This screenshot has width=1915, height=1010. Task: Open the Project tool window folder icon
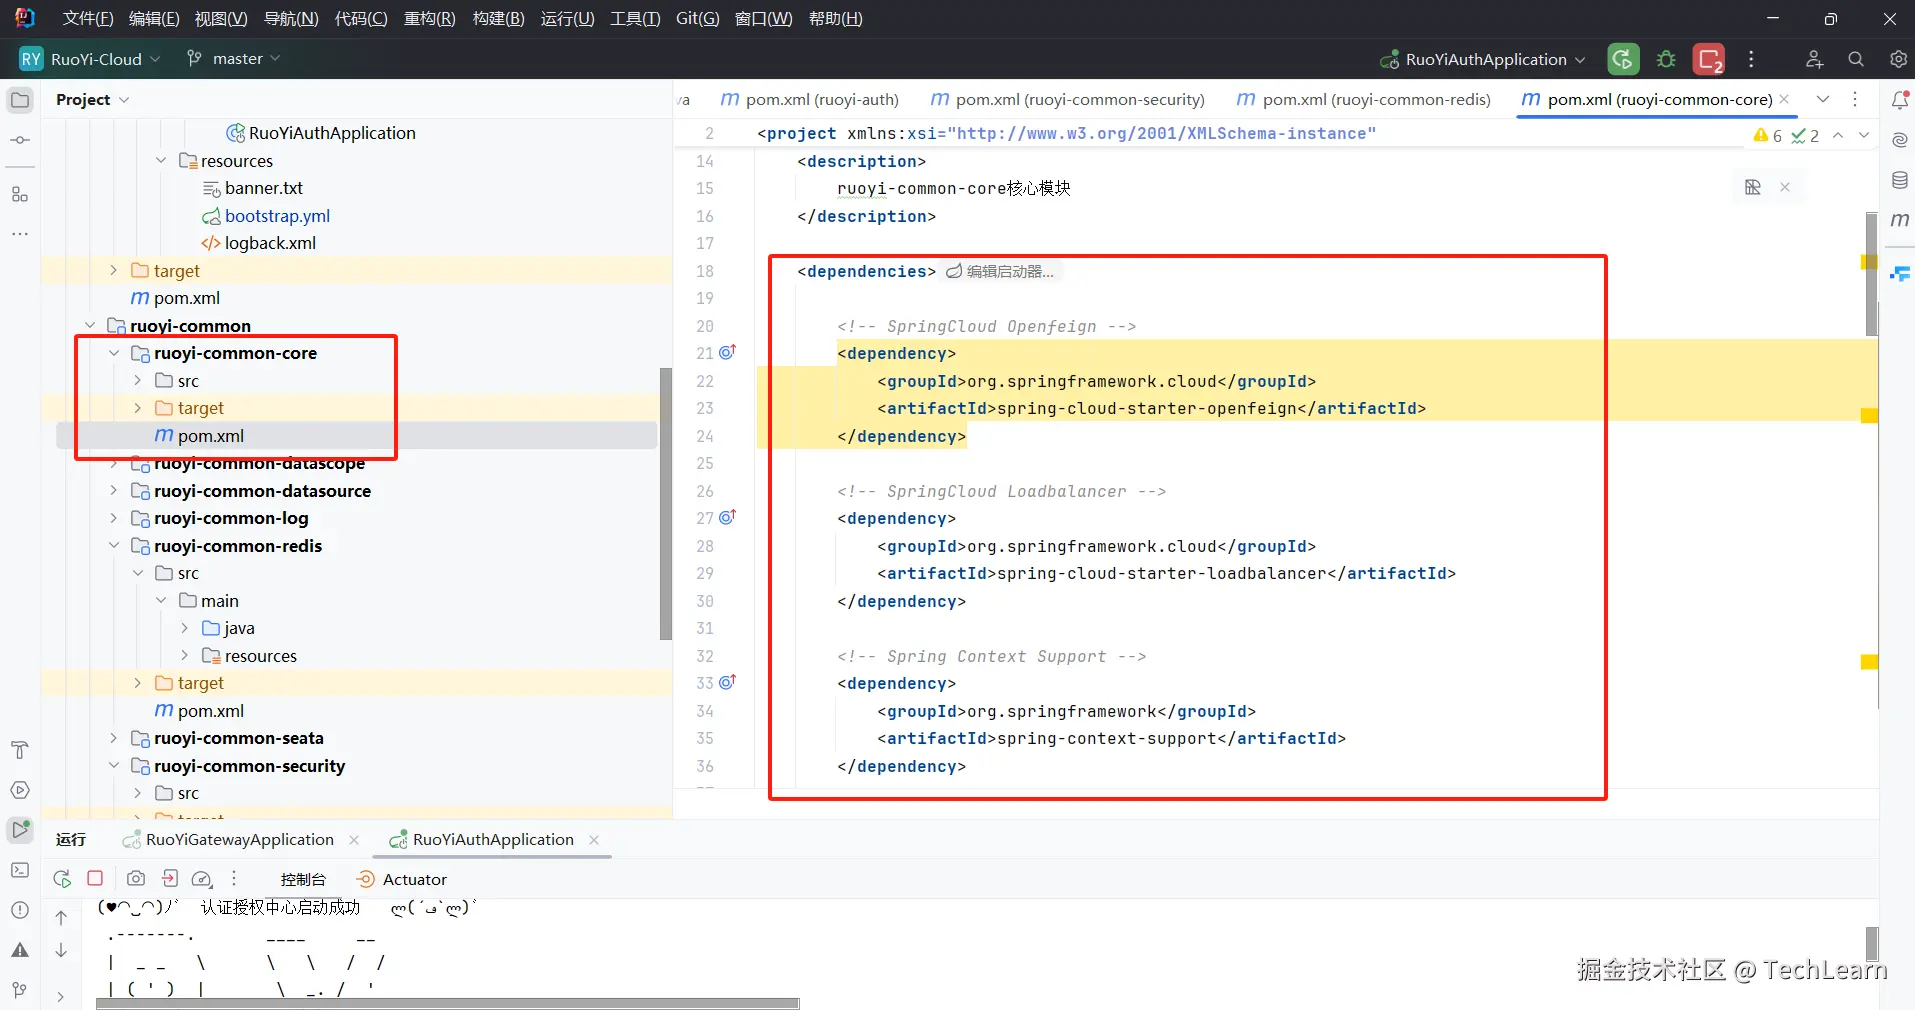pyautogui.click(x=20, y=100)
